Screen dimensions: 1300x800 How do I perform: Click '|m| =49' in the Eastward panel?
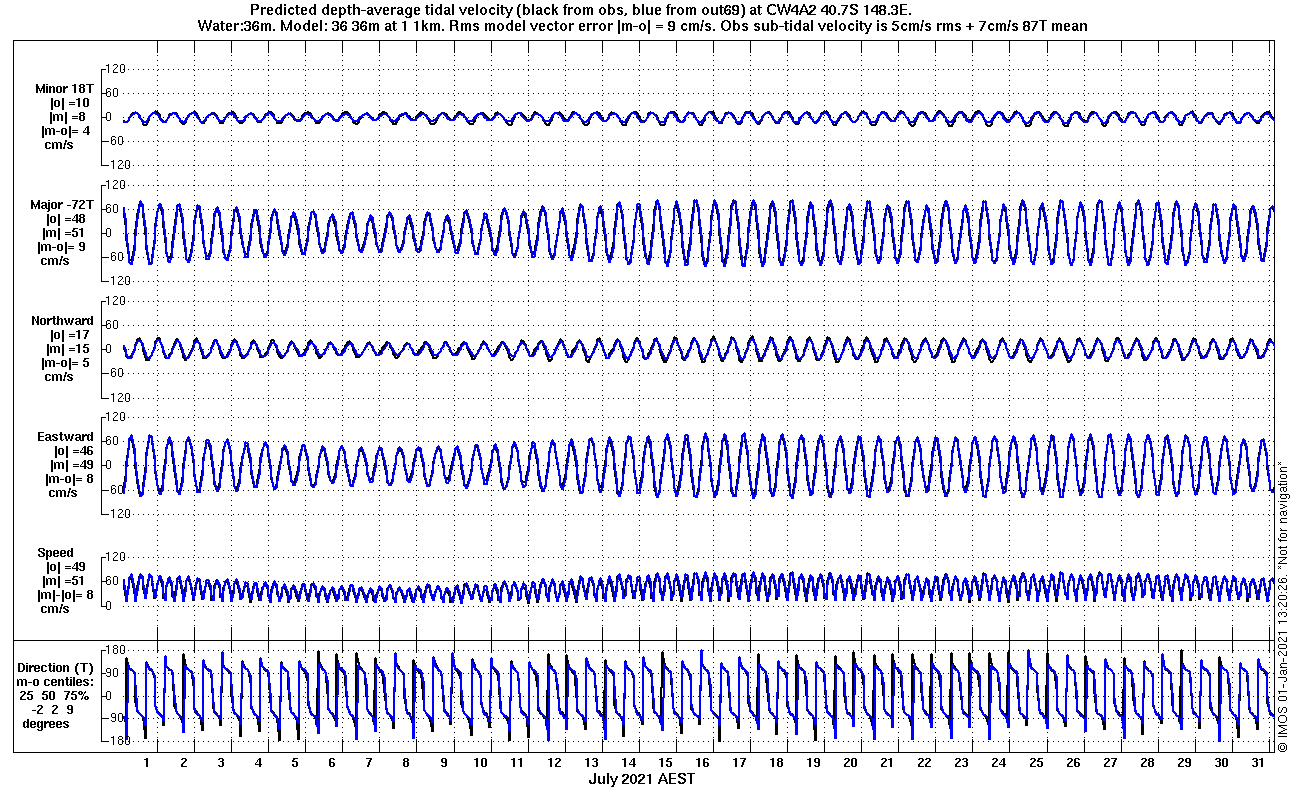coord(72,465)
